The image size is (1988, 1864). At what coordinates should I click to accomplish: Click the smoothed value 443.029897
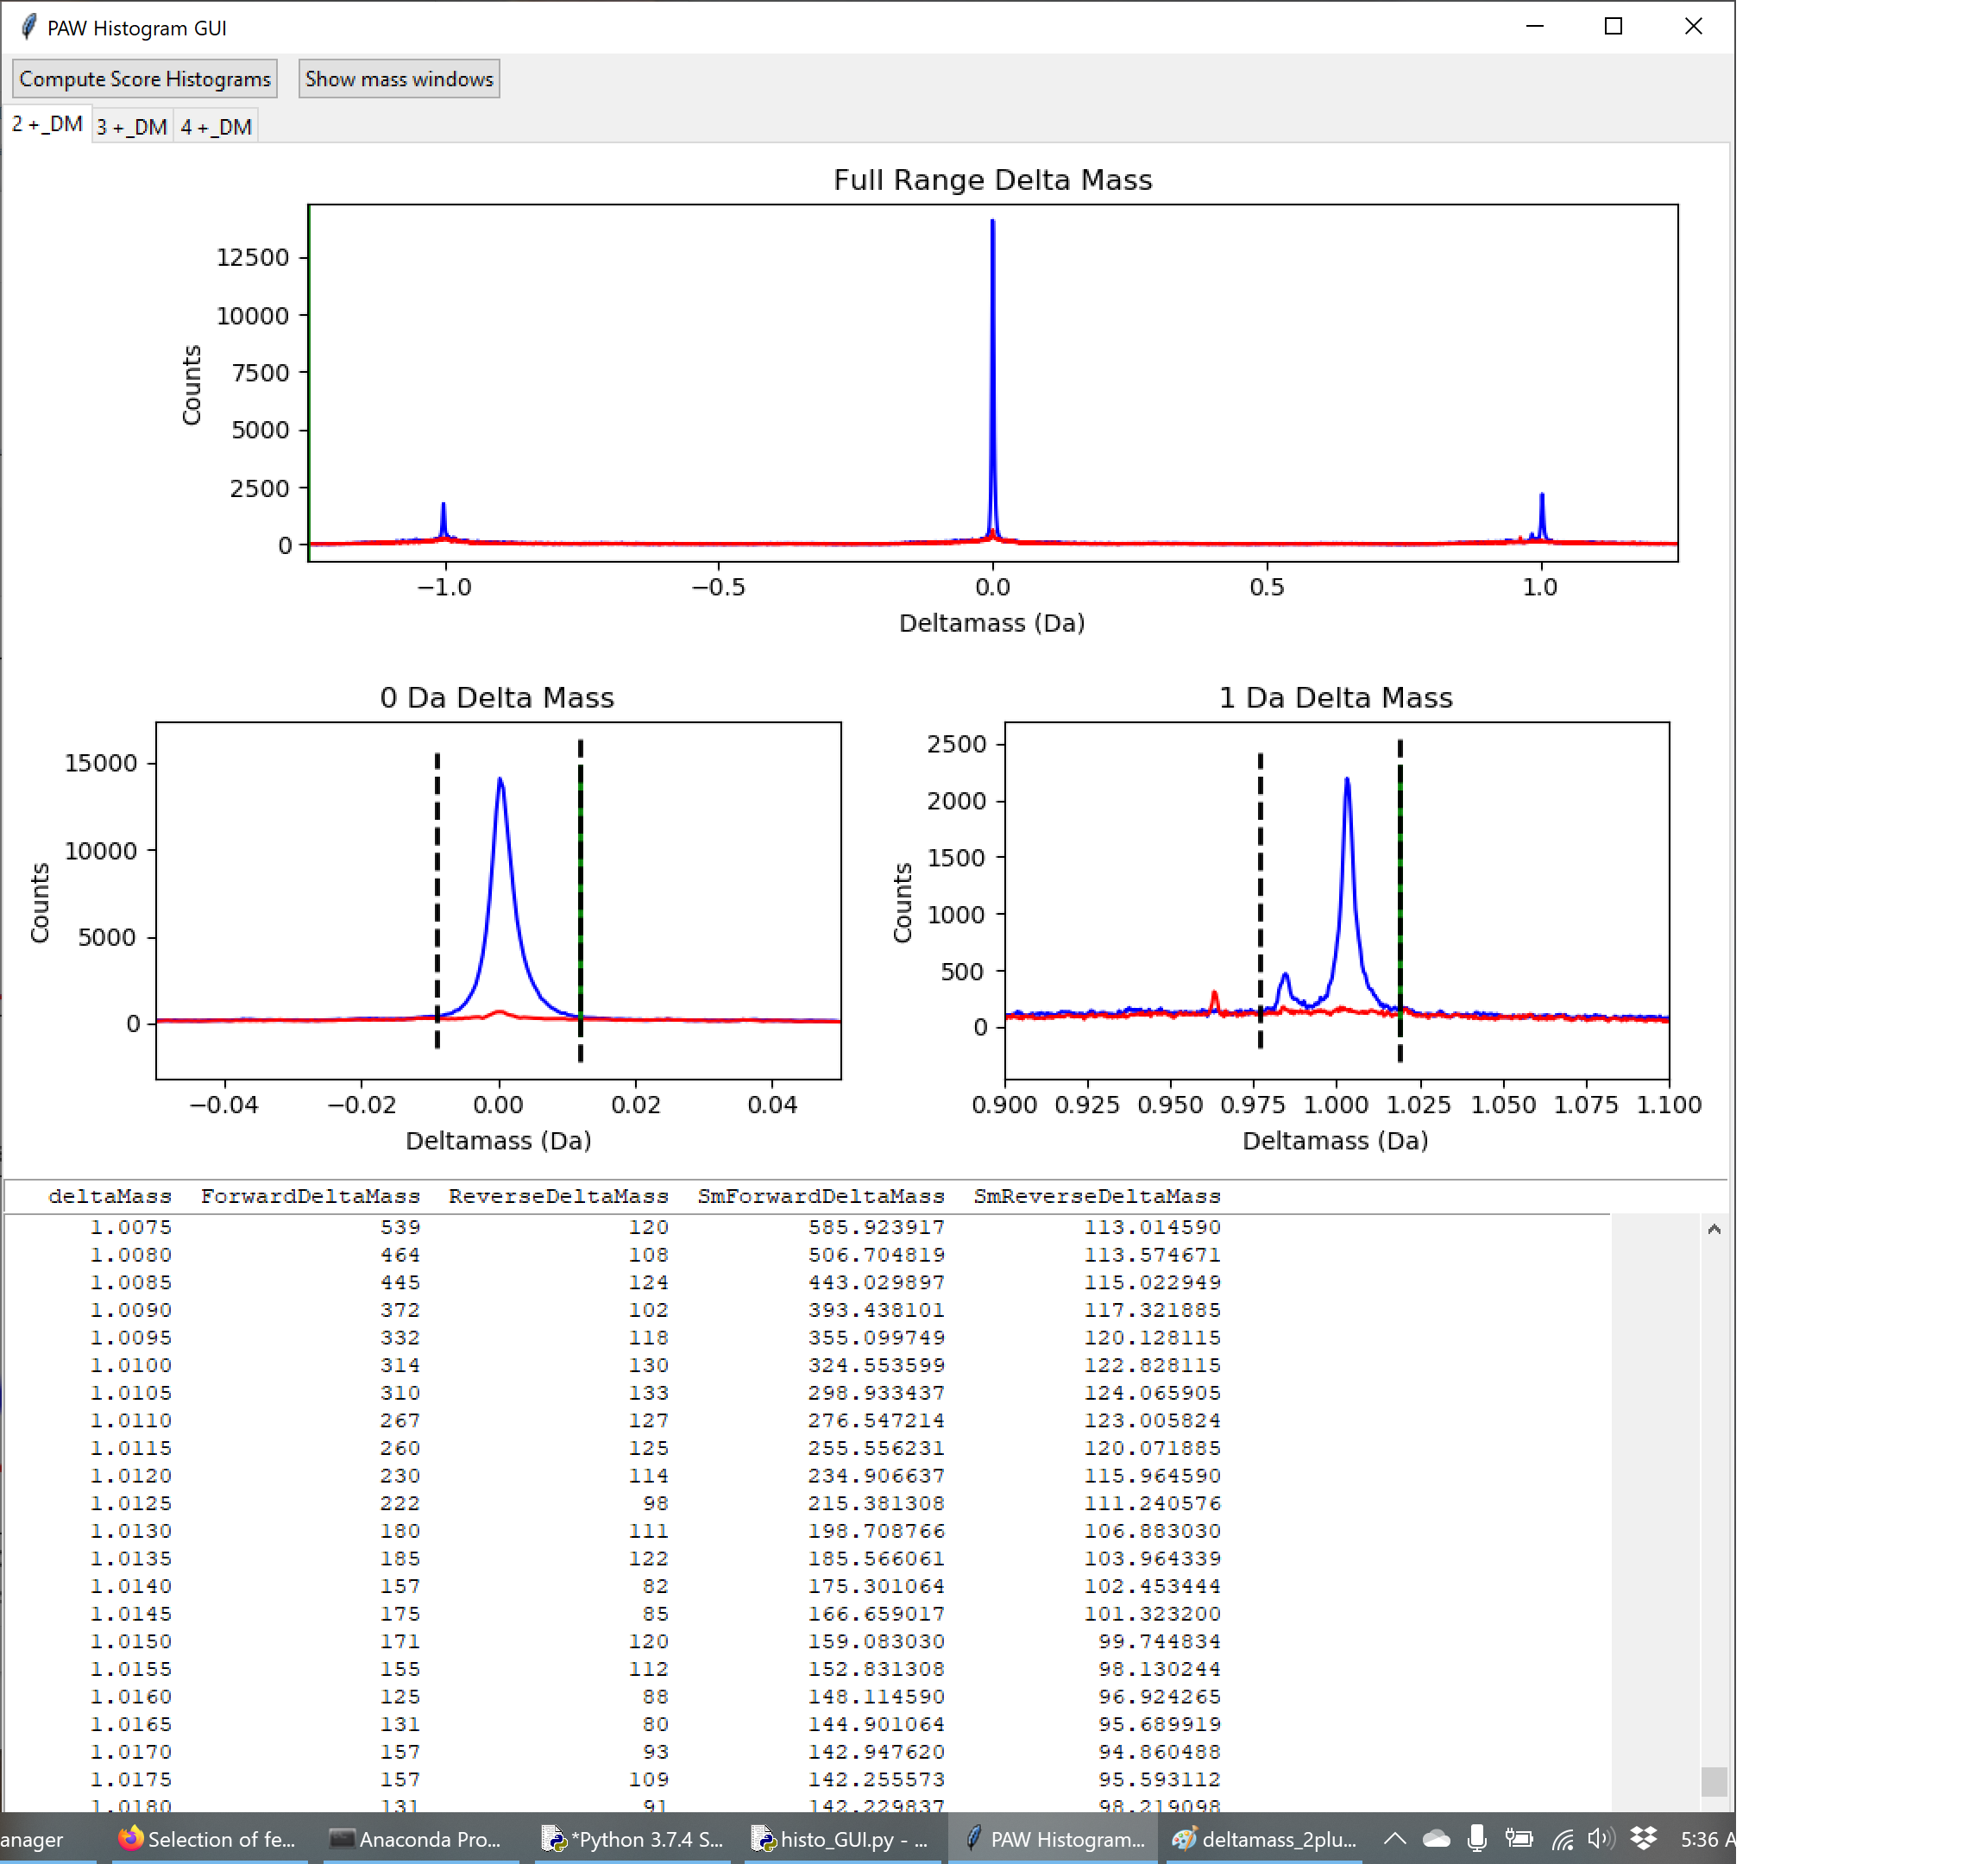coord(876,1282)
